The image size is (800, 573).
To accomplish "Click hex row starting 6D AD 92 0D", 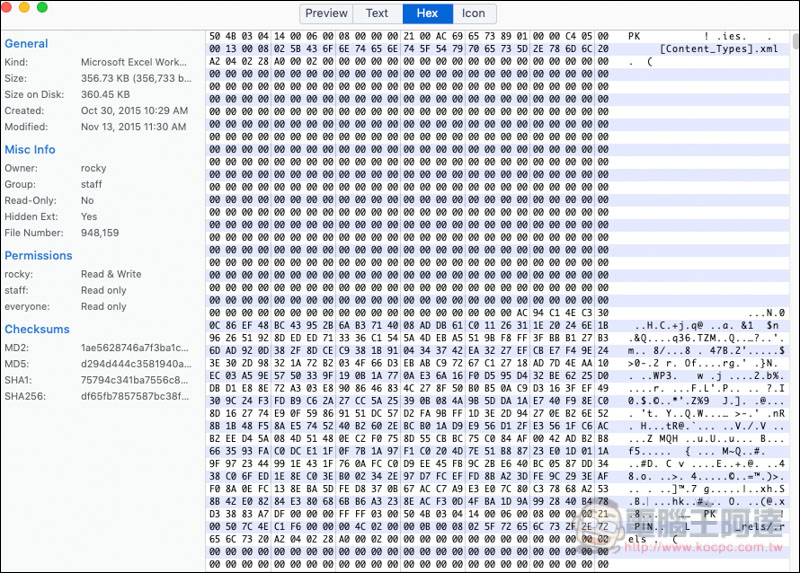I will tap(409, 351).
